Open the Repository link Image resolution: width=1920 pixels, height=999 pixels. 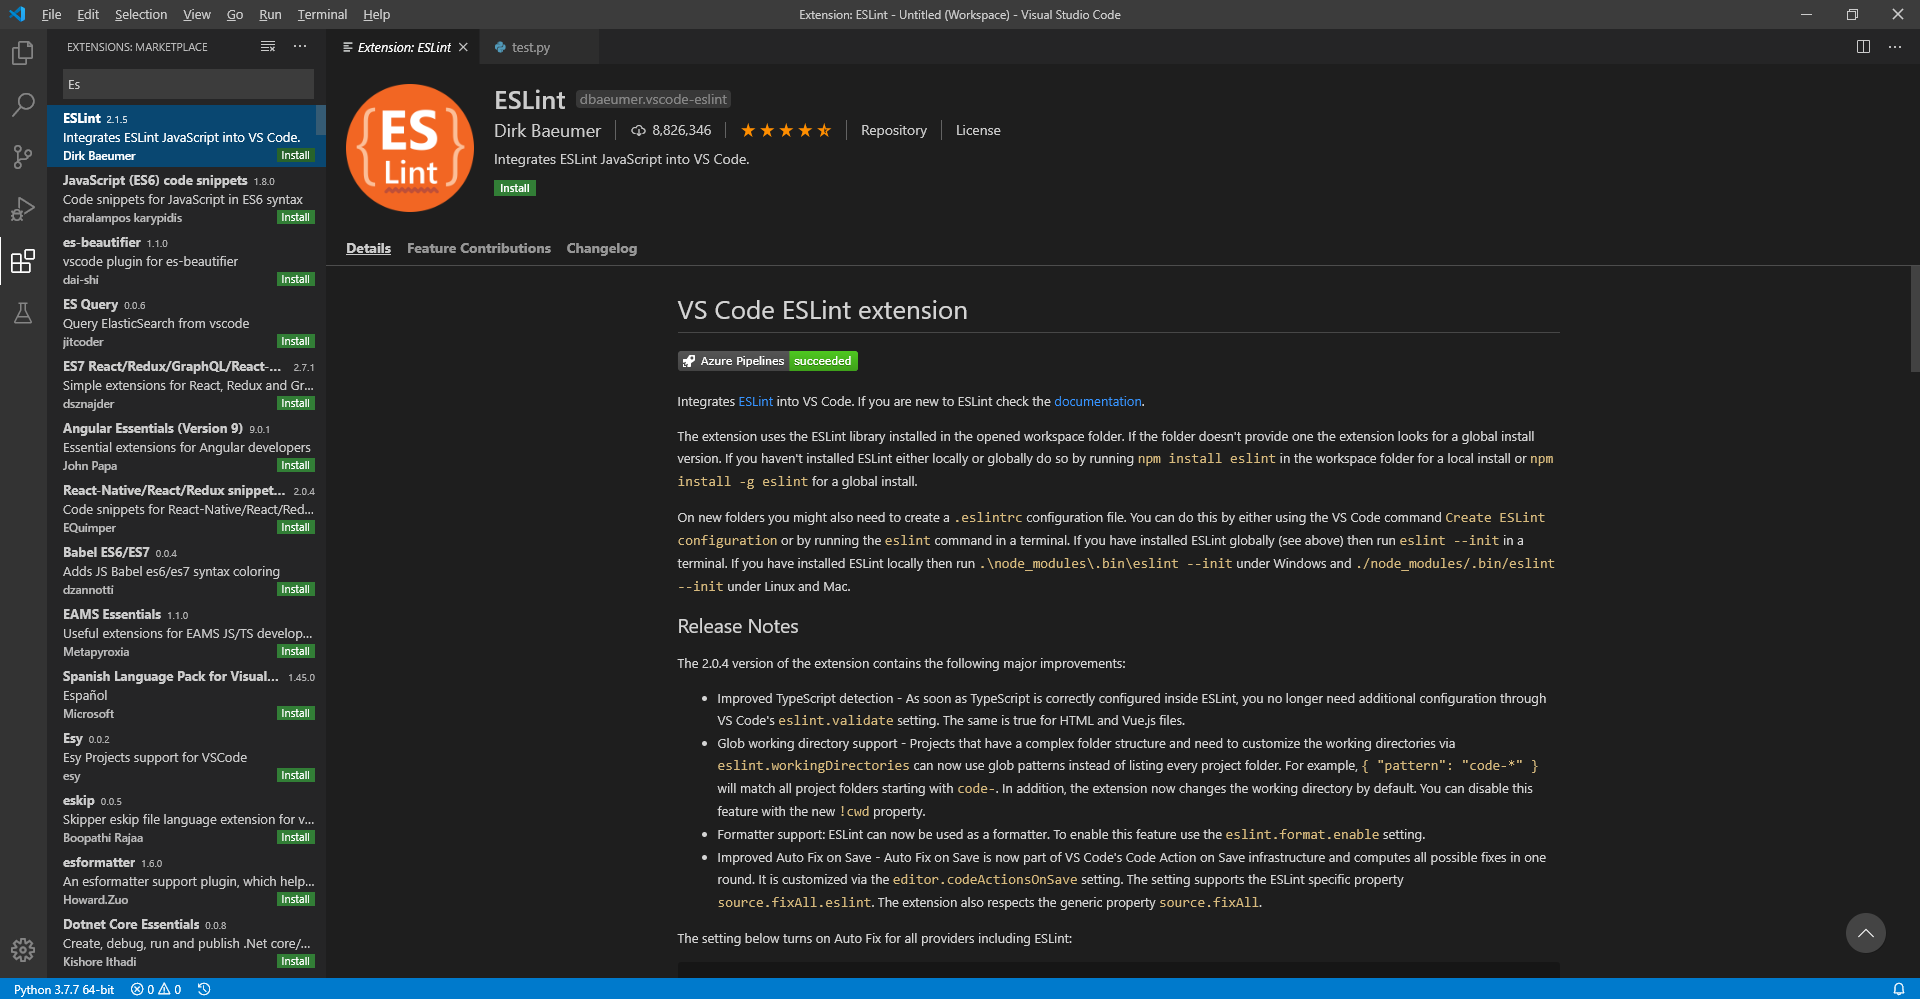point(894,130)
